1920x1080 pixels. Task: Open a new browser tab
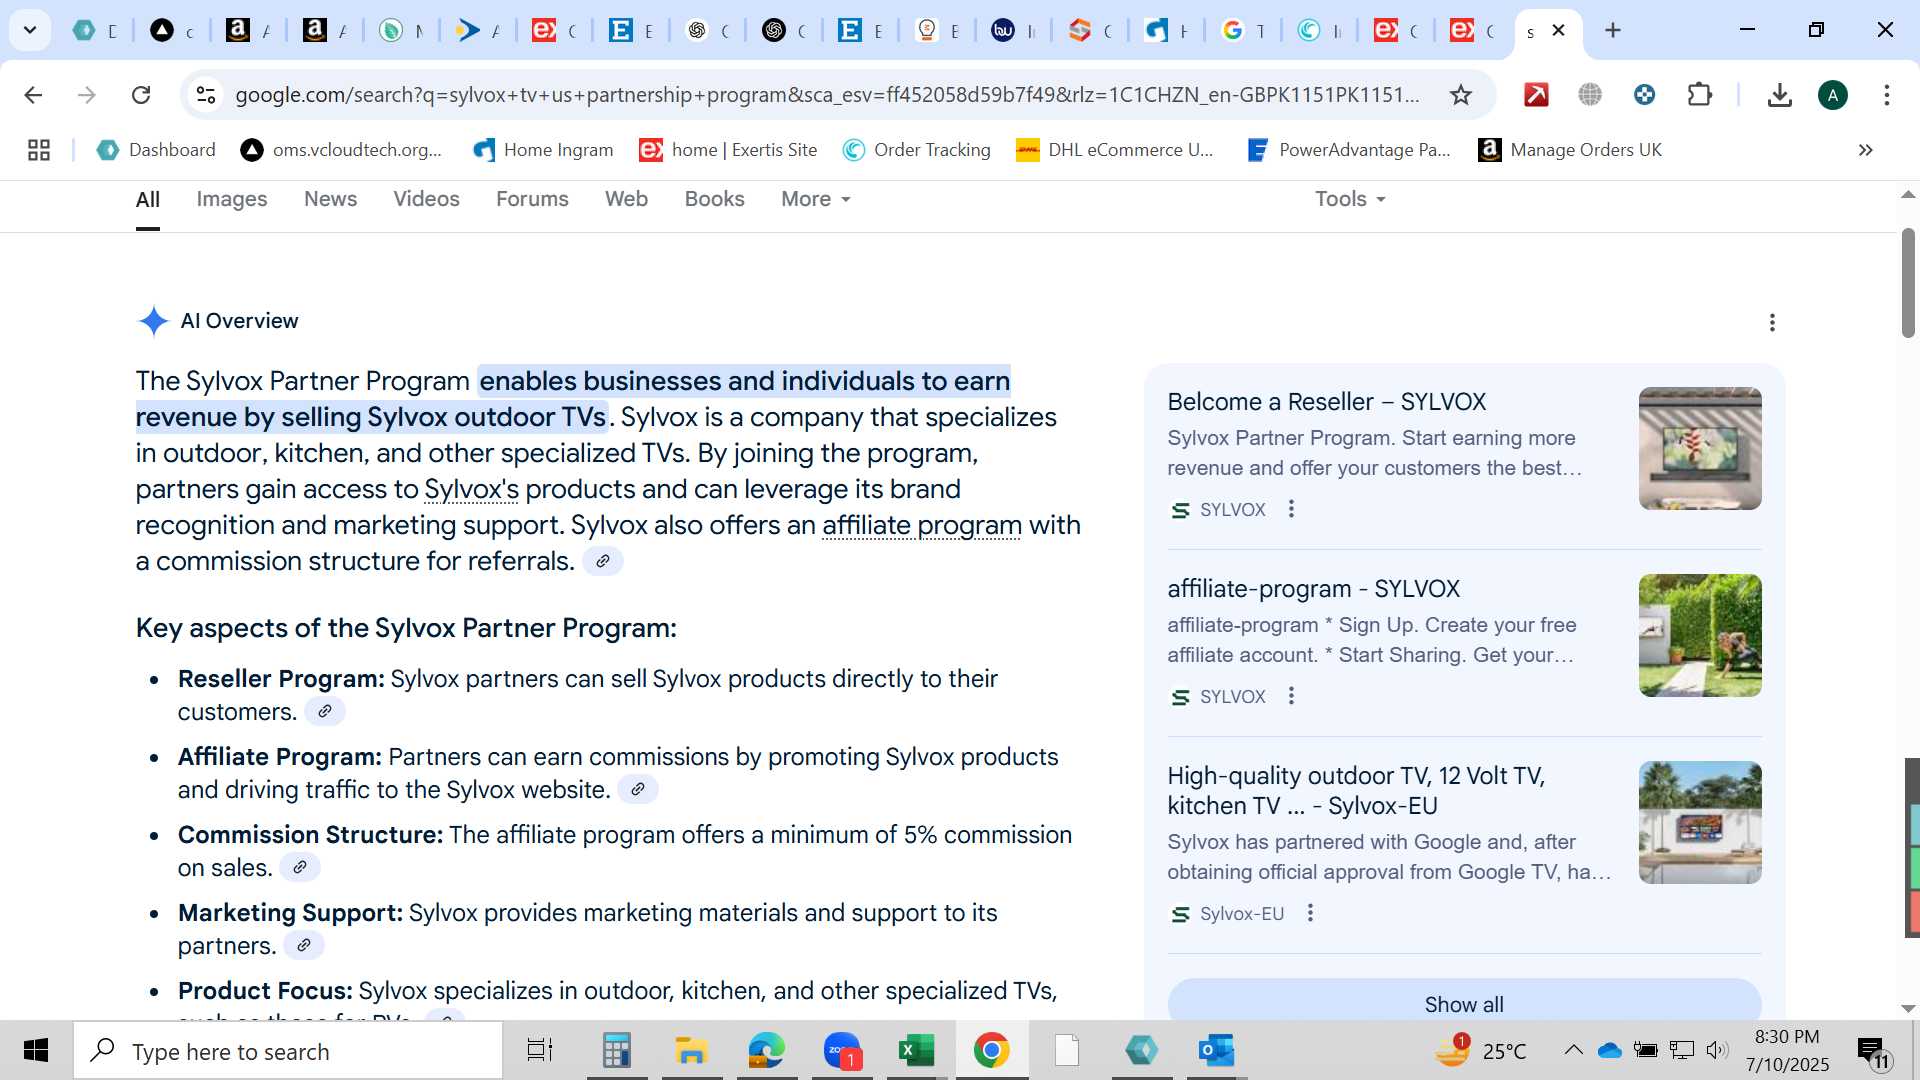[1613, 30]
